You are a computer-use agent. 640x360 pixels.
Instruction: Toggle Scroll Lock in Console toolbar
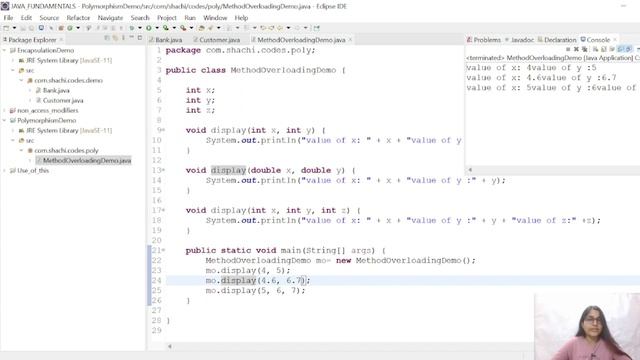[603, 49]
